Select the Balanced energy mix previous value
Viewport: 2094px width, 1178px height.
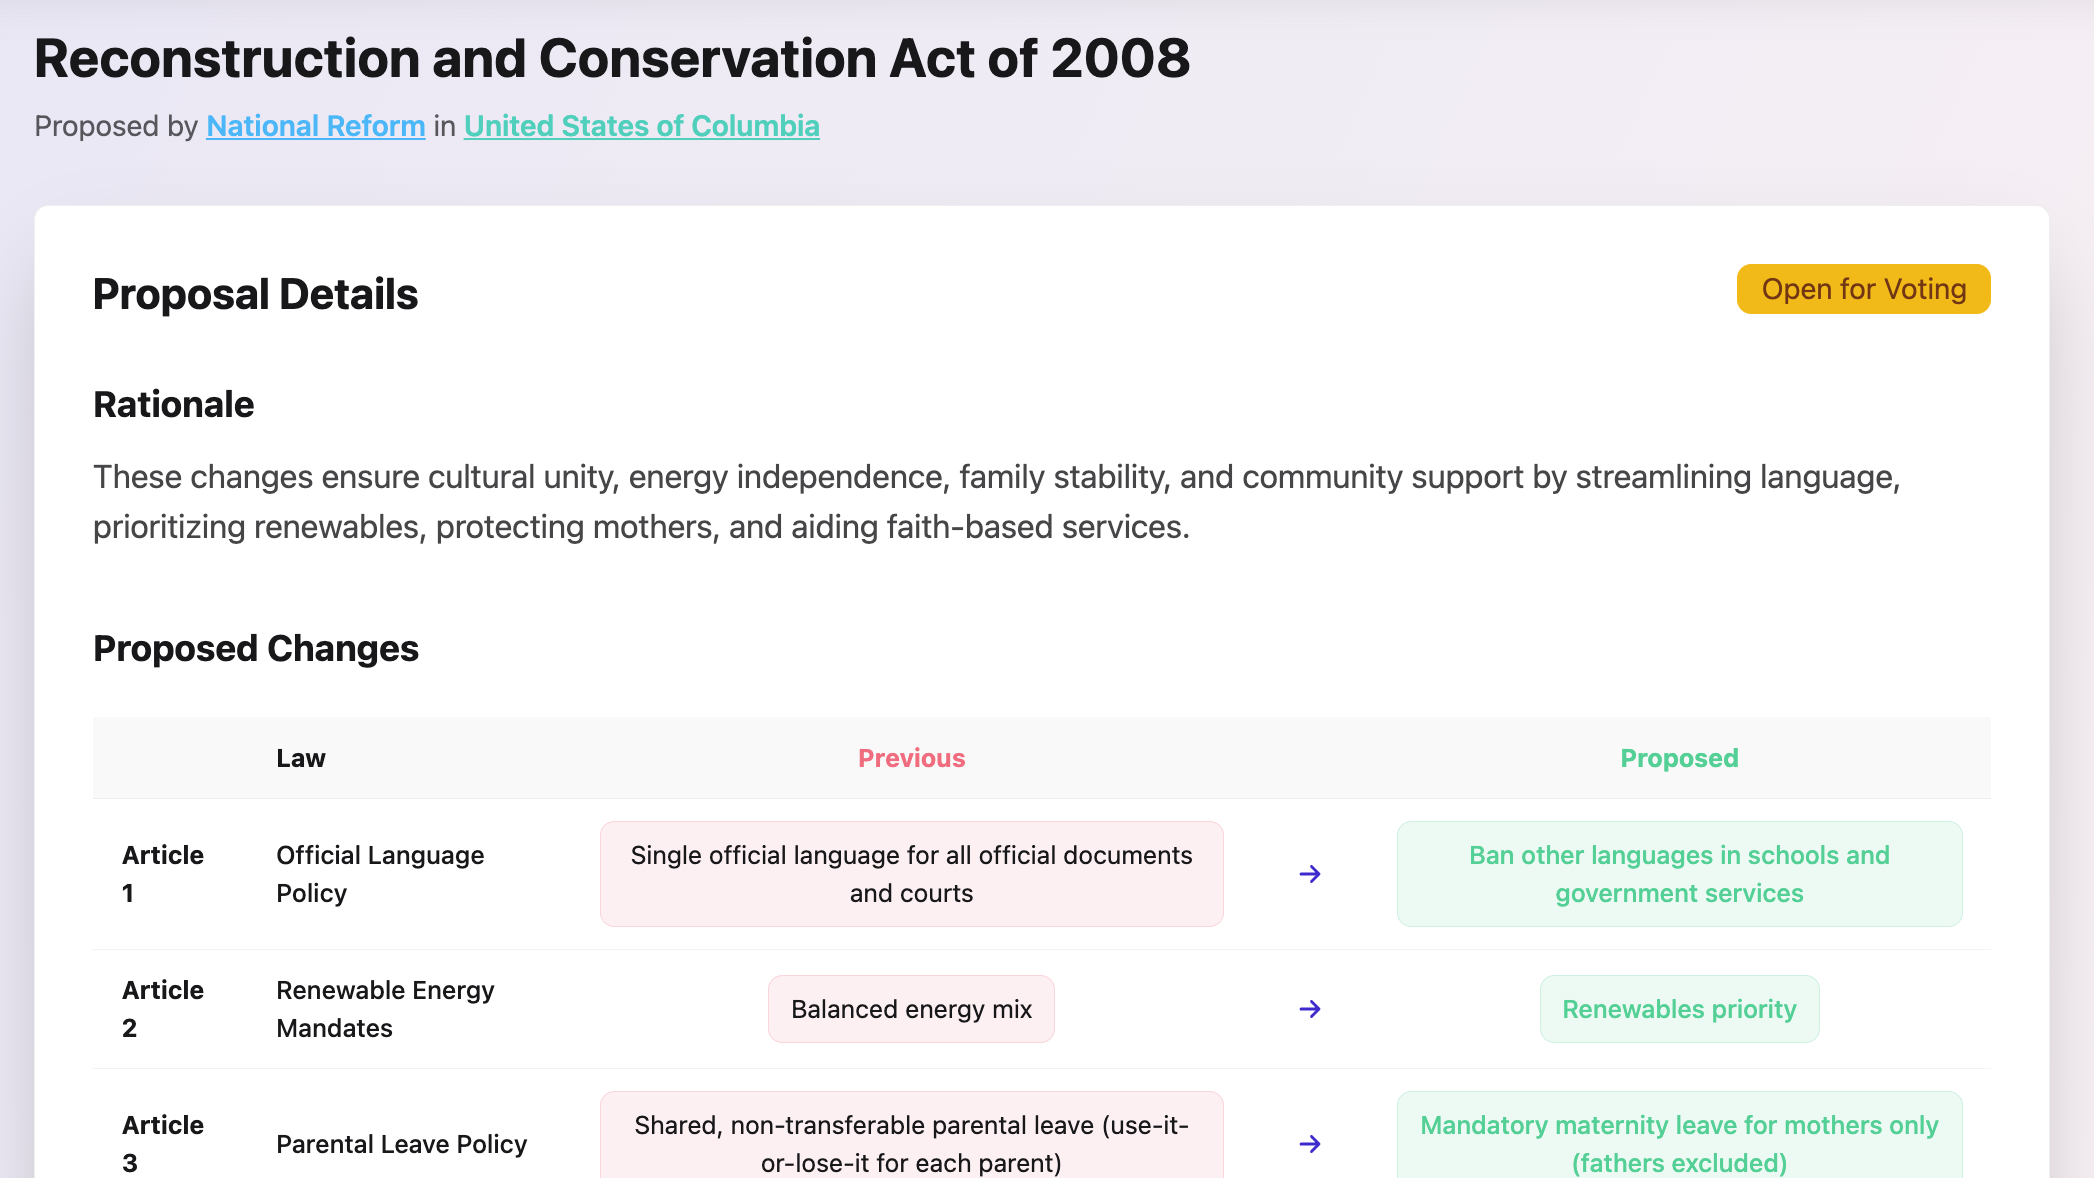point(911,1009)
